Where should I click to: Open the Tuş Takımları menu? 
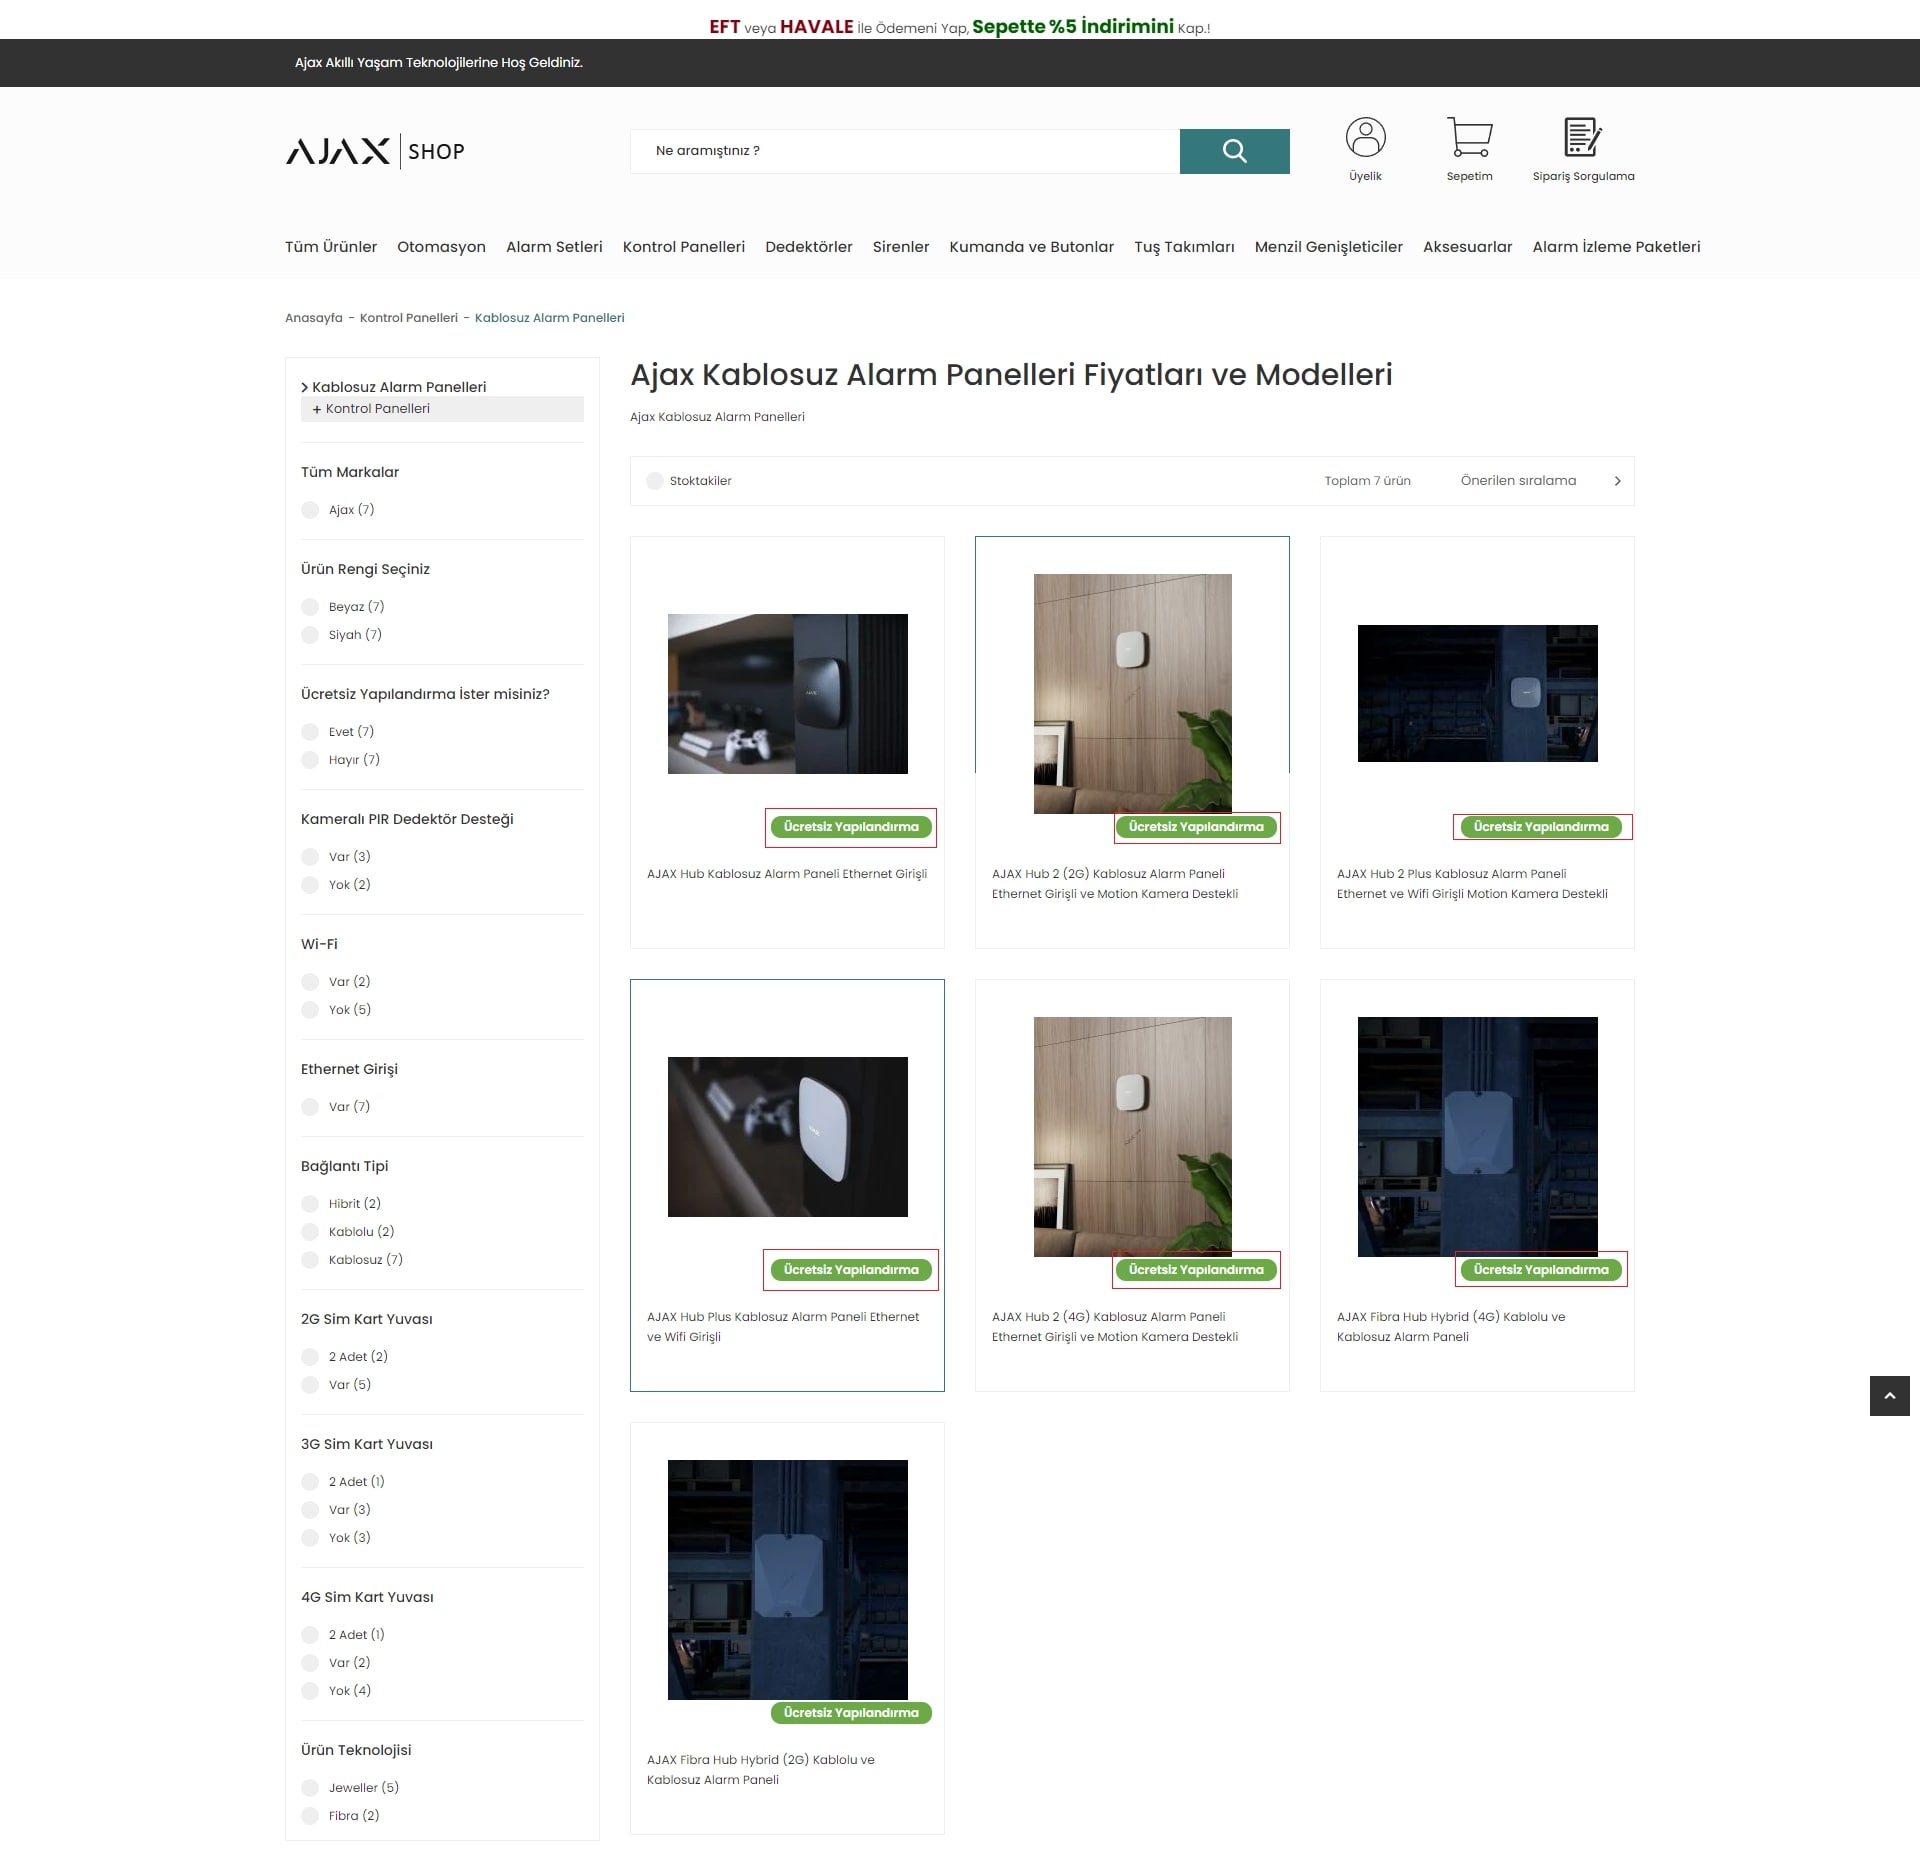(x=1184, y=247)
